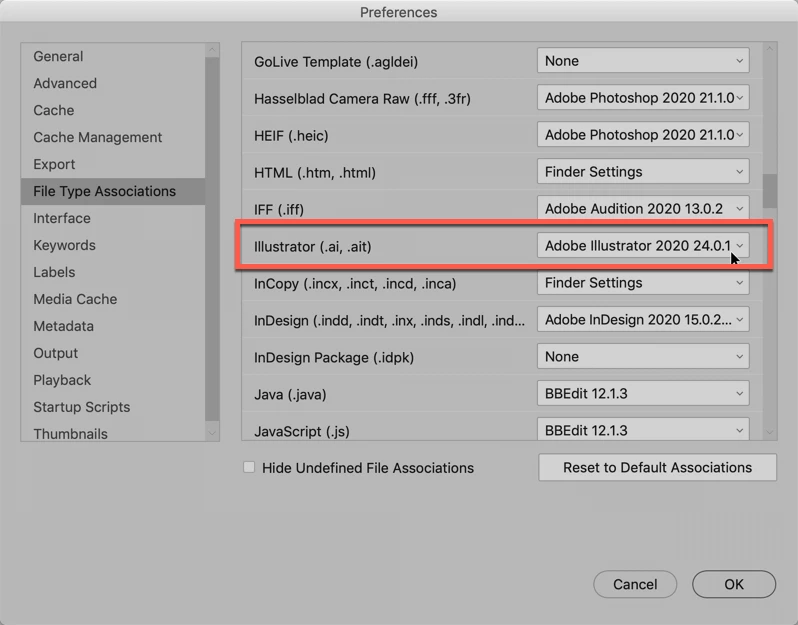This screenshot has width=798, height=625.
Task: Click the category list scrollbar thumb
Action: [x=212, y=239]
